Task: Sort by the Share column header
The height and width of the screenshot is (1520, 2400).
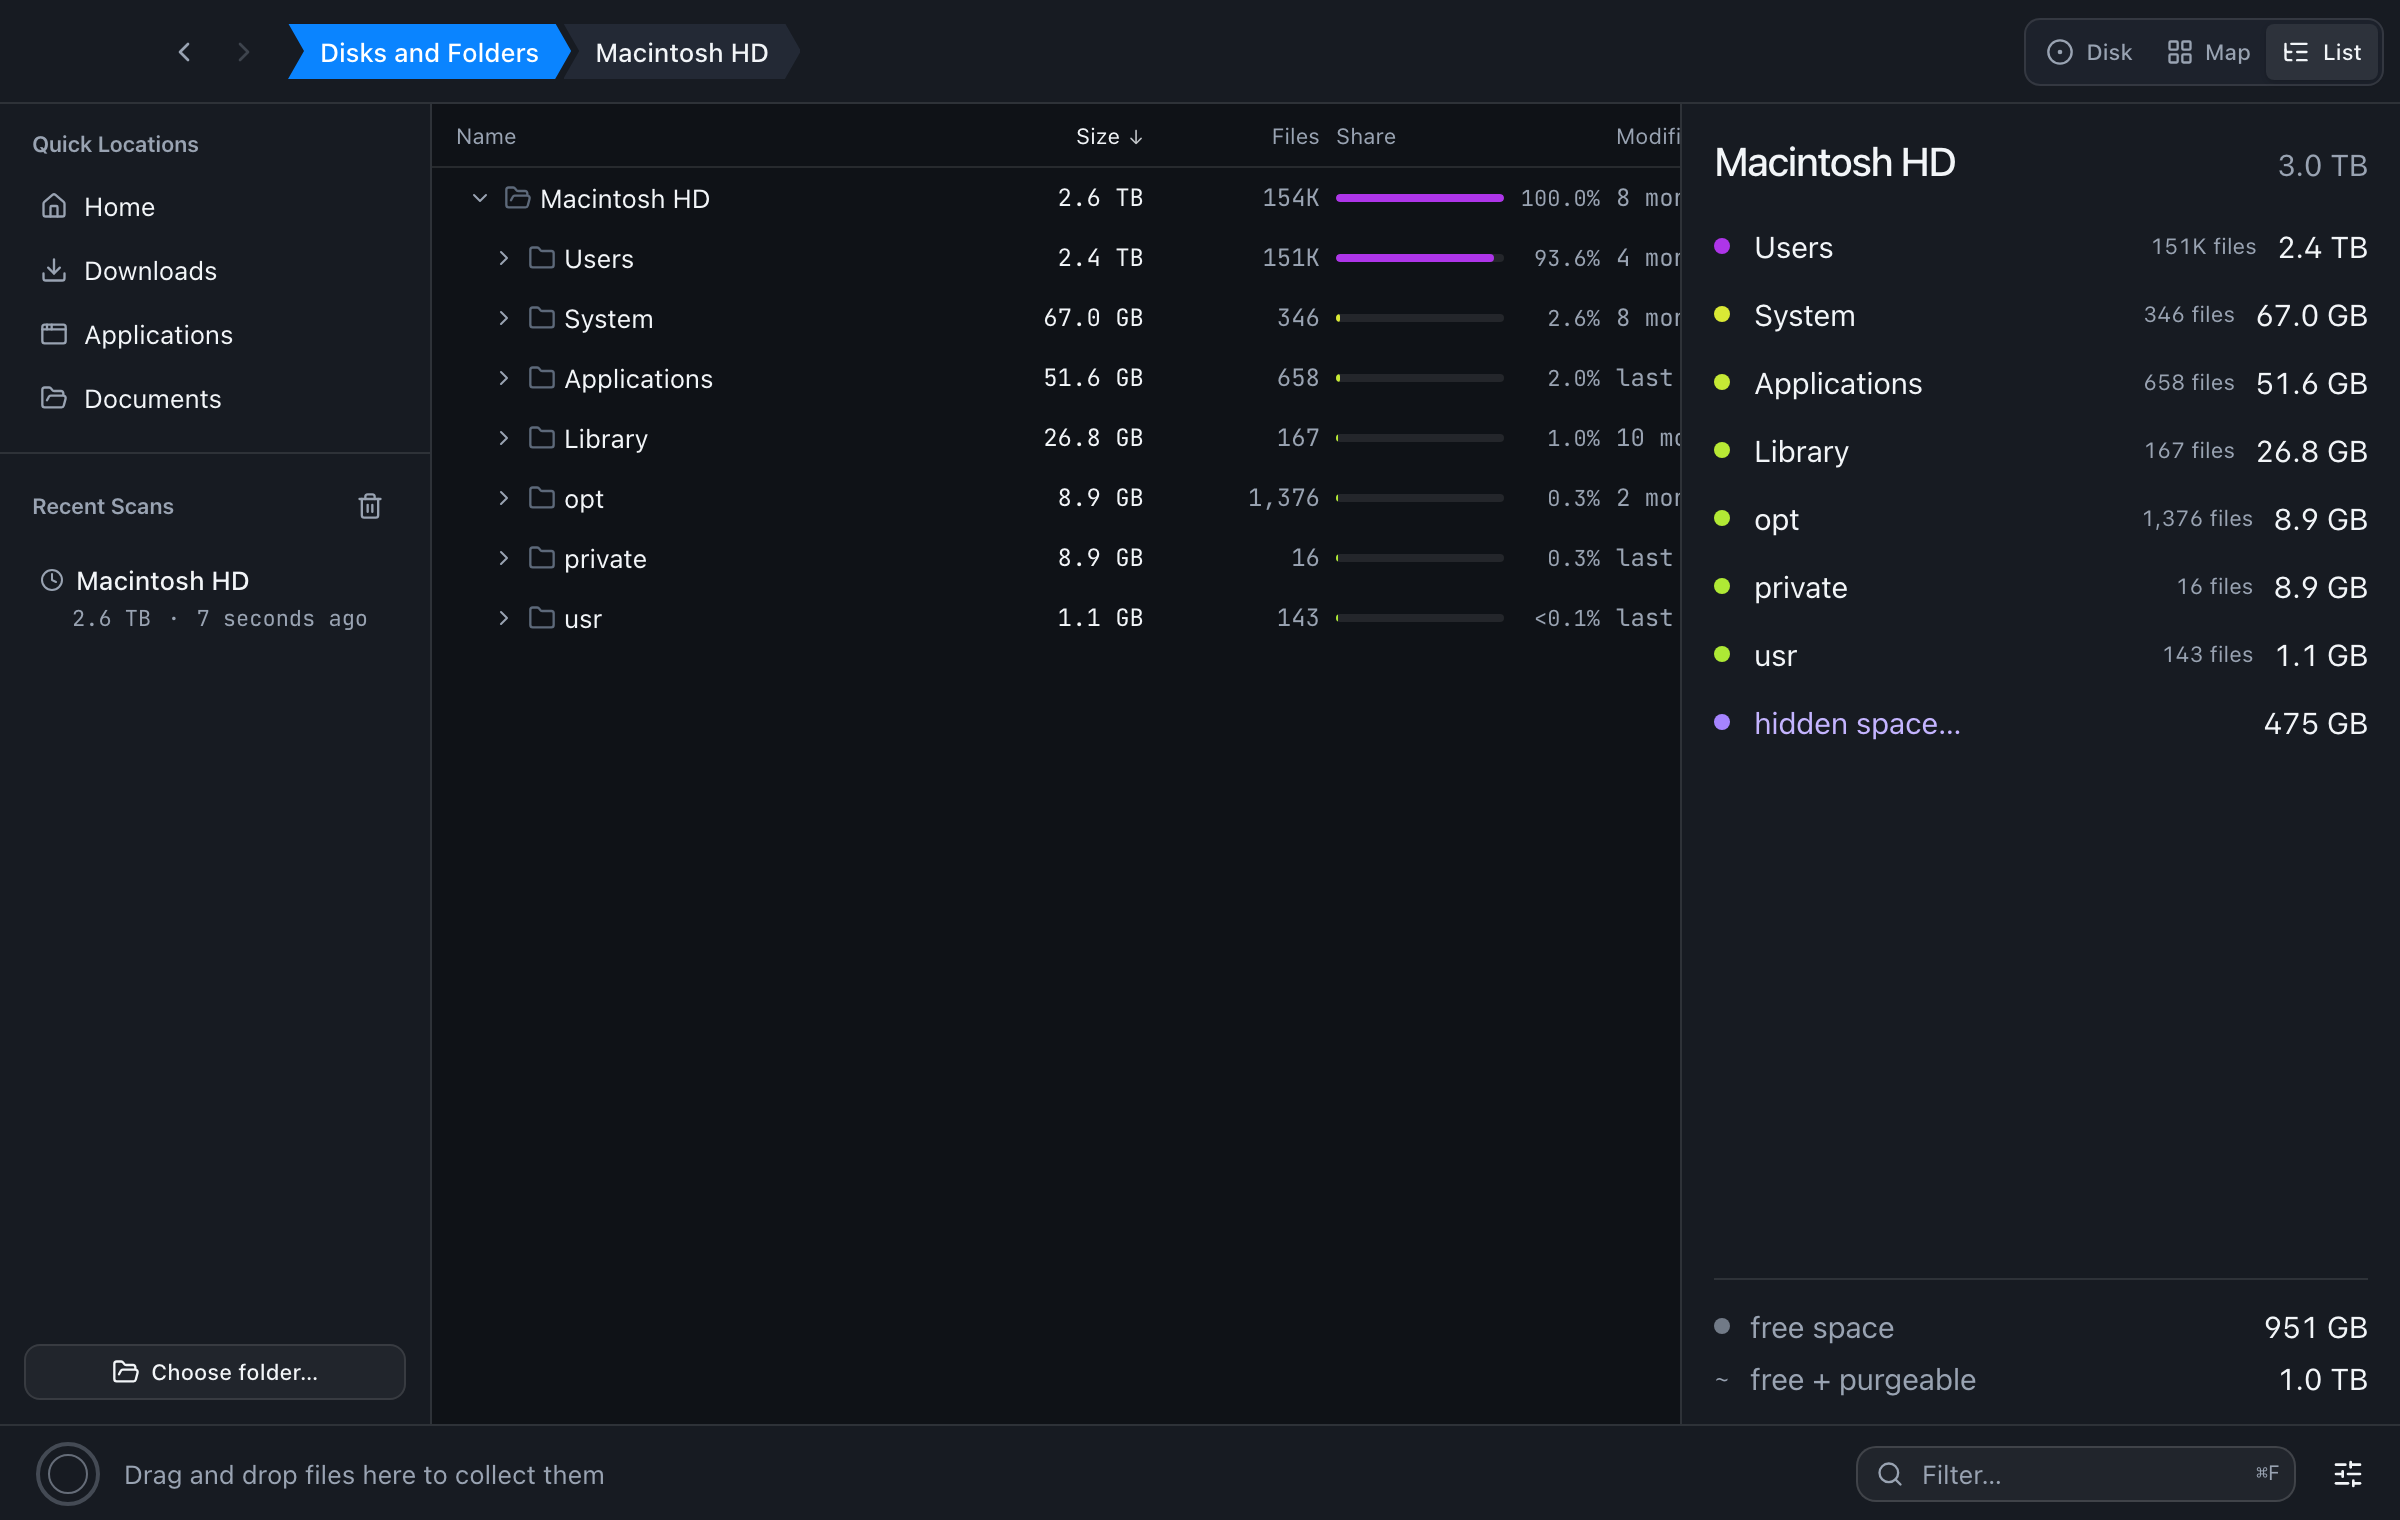Action: tap(1366, 136)
